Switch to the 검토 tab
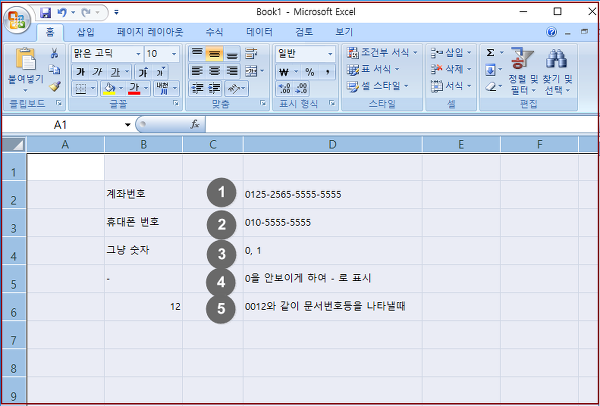Viewport: 600px width, 406px height. [x=304, y=32]
